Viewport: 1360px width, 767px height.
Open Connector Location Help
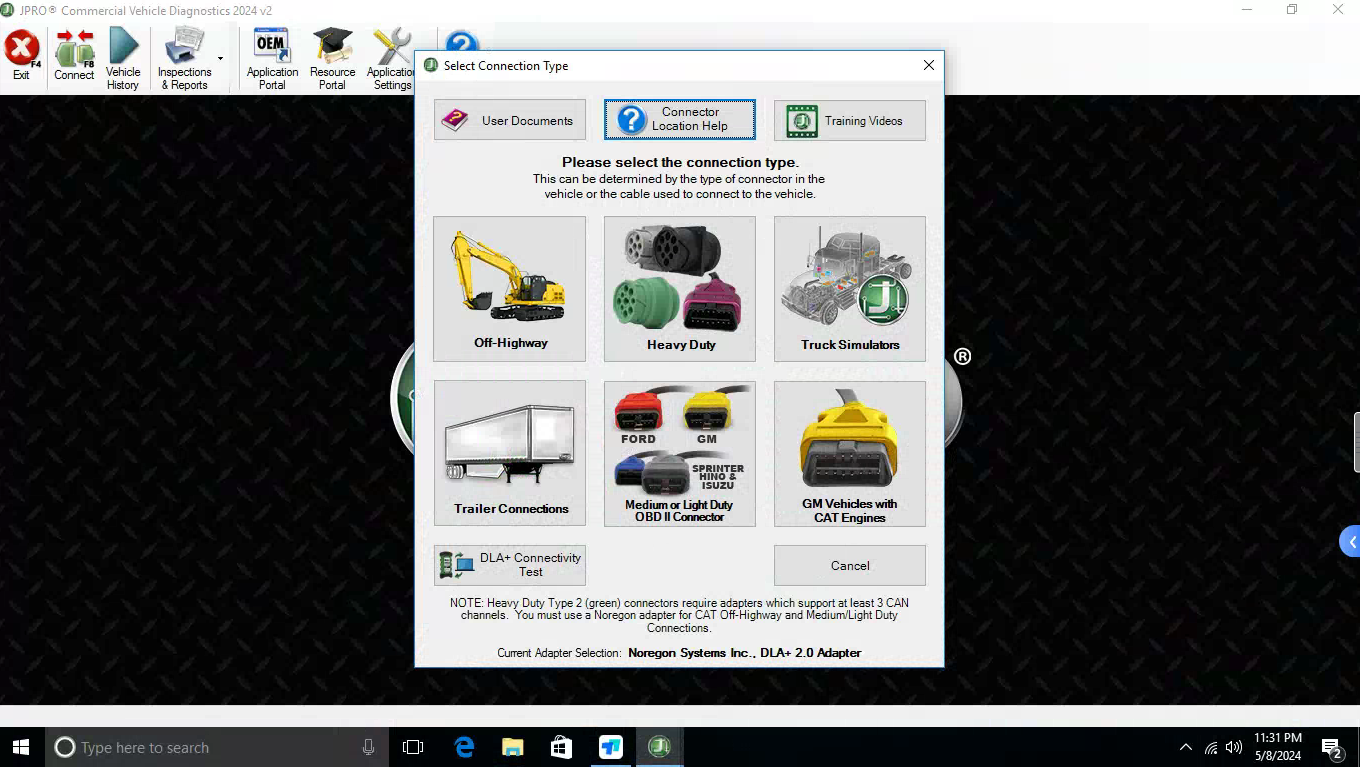680,120
